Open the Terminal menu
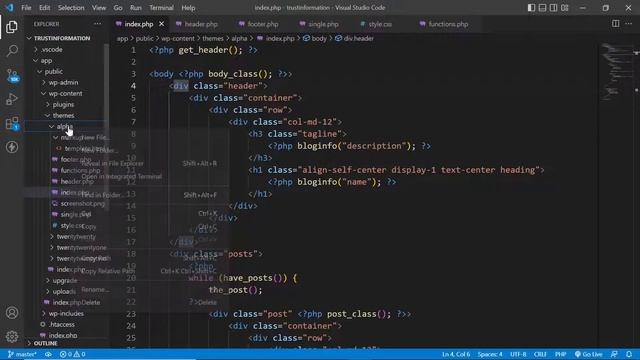640x360 pixels. pos(161,8)
